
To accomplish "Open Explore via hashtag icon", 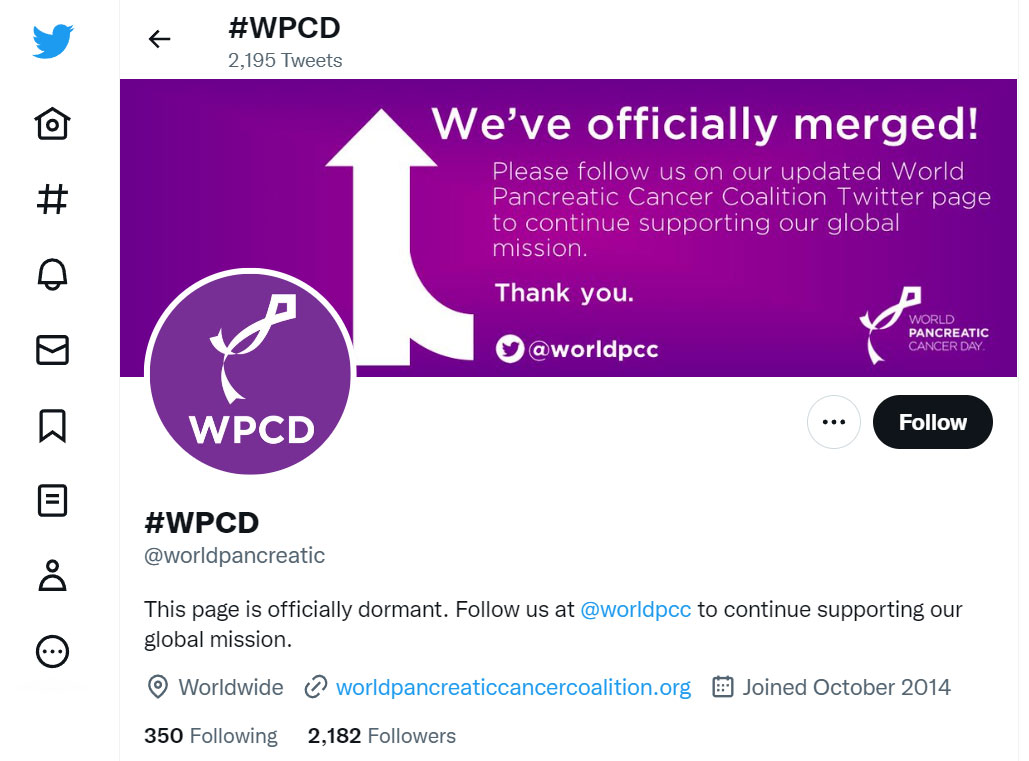I will pos(52,199).
